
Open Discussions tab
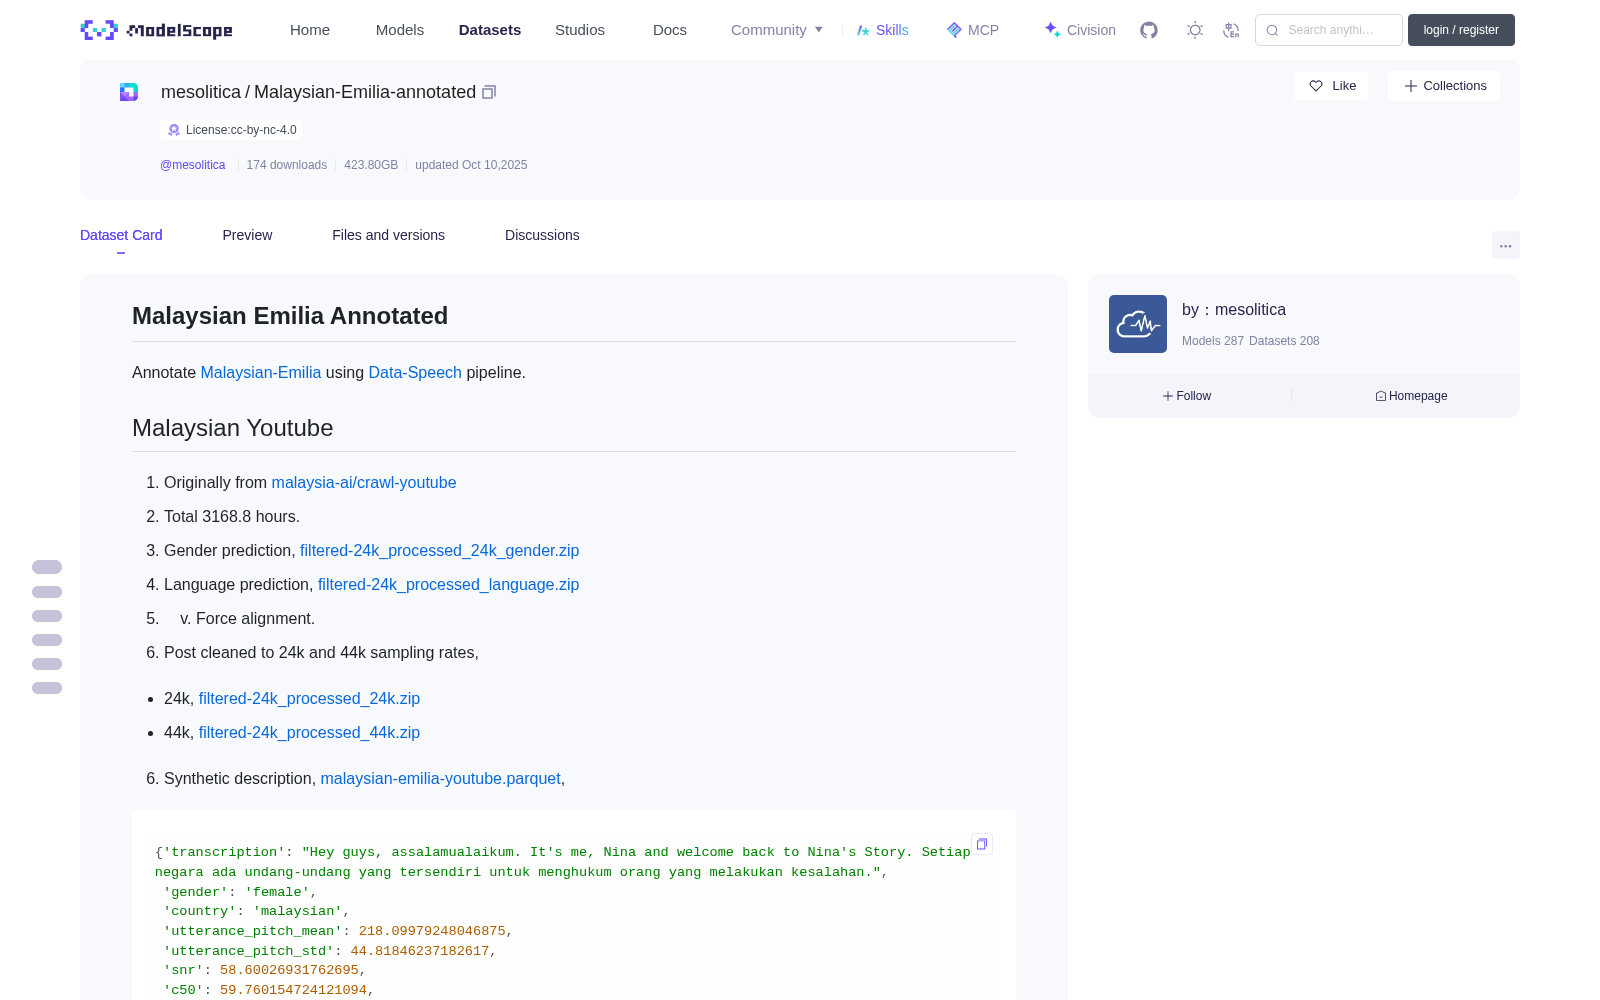tap(542, 235)
